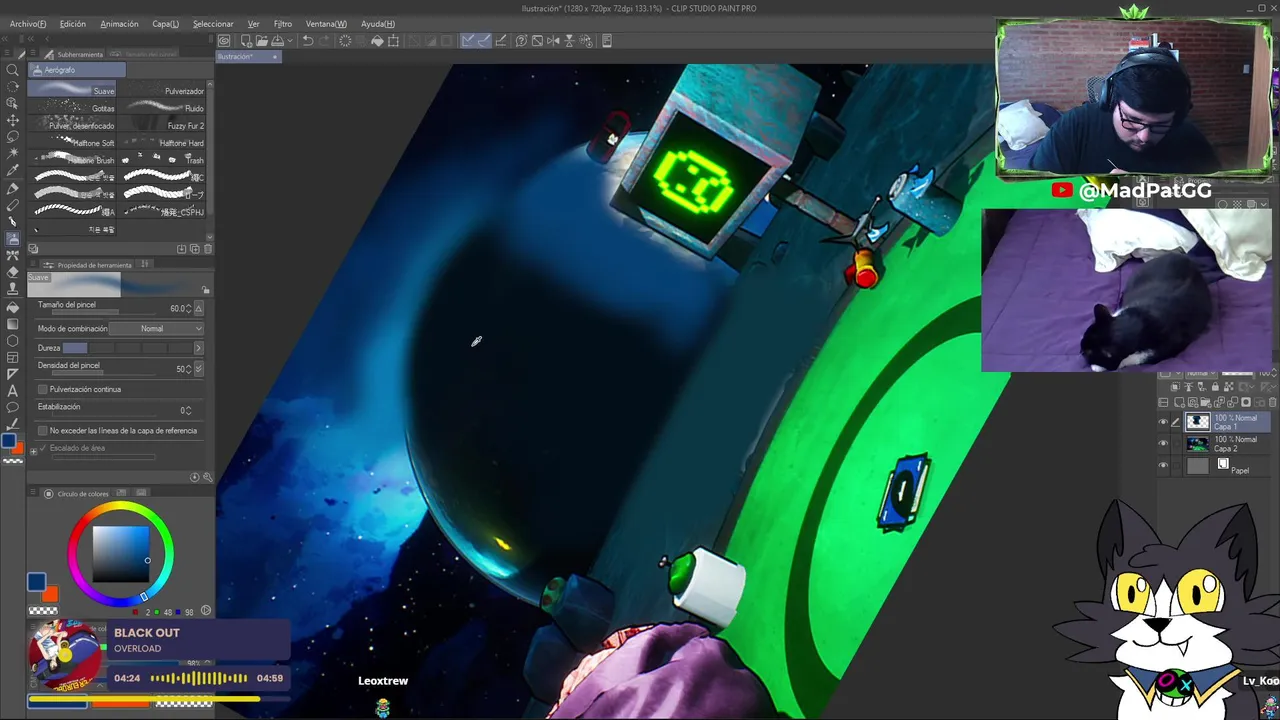Click the Capa 1 layer thumbnail
Viewport: 1280px width, 720px height.
point(1198,422)
